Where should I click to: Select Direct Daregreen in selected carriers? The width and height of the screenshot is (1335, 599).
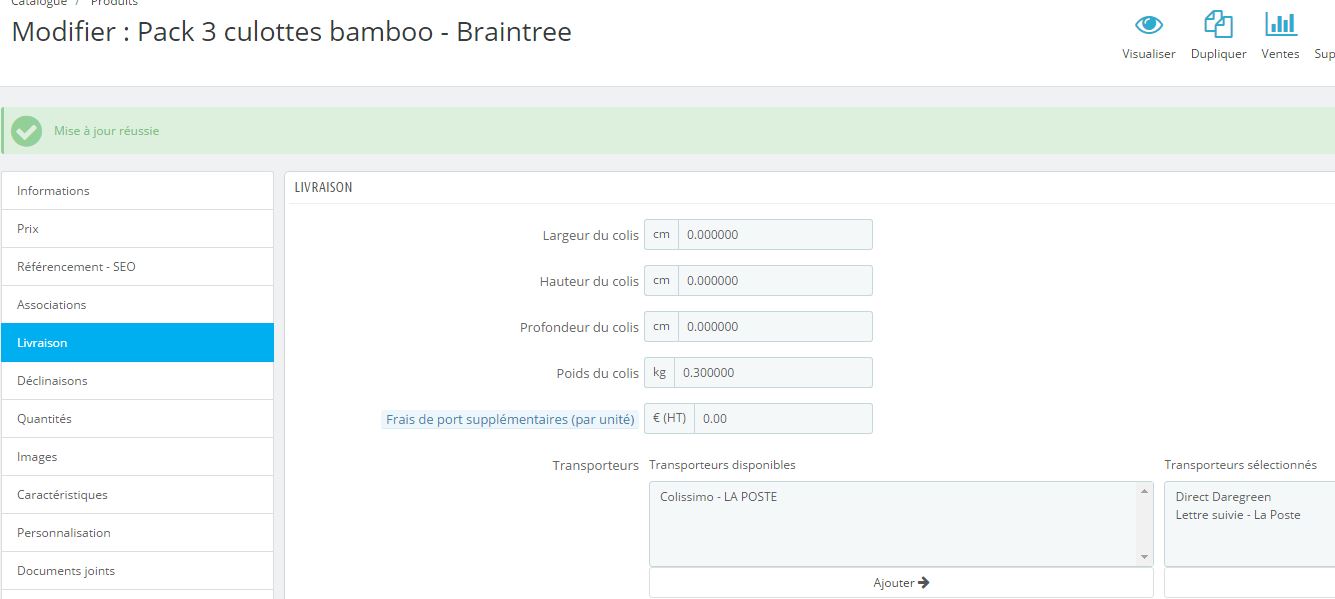[1223, 497]
